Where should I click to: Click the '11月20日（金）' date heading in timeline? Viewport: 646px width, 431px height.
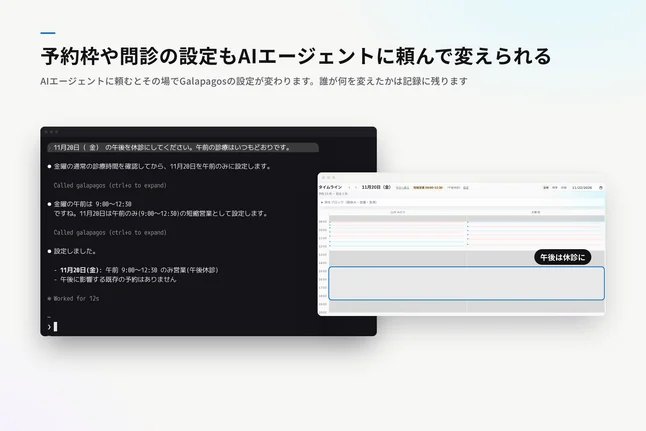pos(376,187)
